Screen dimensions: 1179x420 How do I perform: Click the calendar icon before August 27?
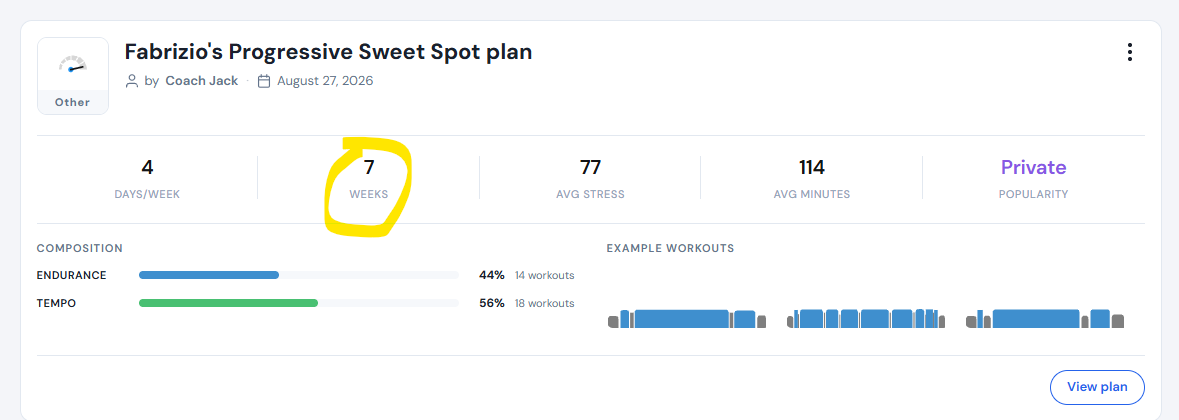tap(264, 81)
